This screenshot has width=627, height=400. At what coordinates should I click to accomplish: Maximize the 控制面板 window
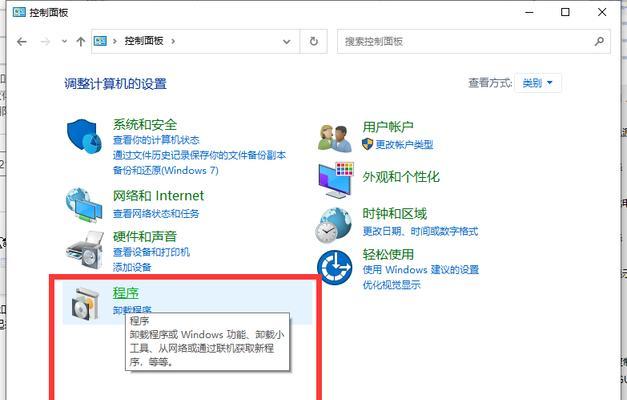click(565, 12)
